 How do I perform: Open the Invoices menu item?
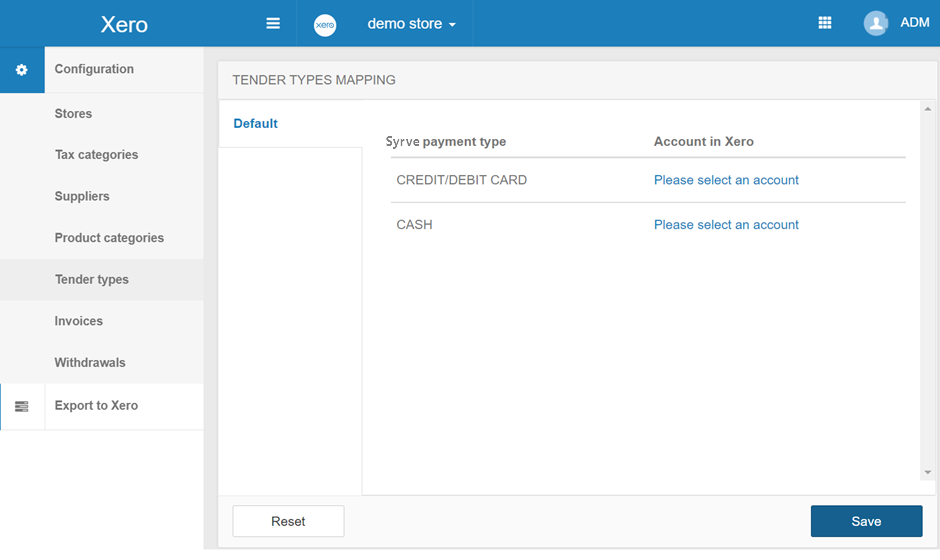[x=79, y=321]
